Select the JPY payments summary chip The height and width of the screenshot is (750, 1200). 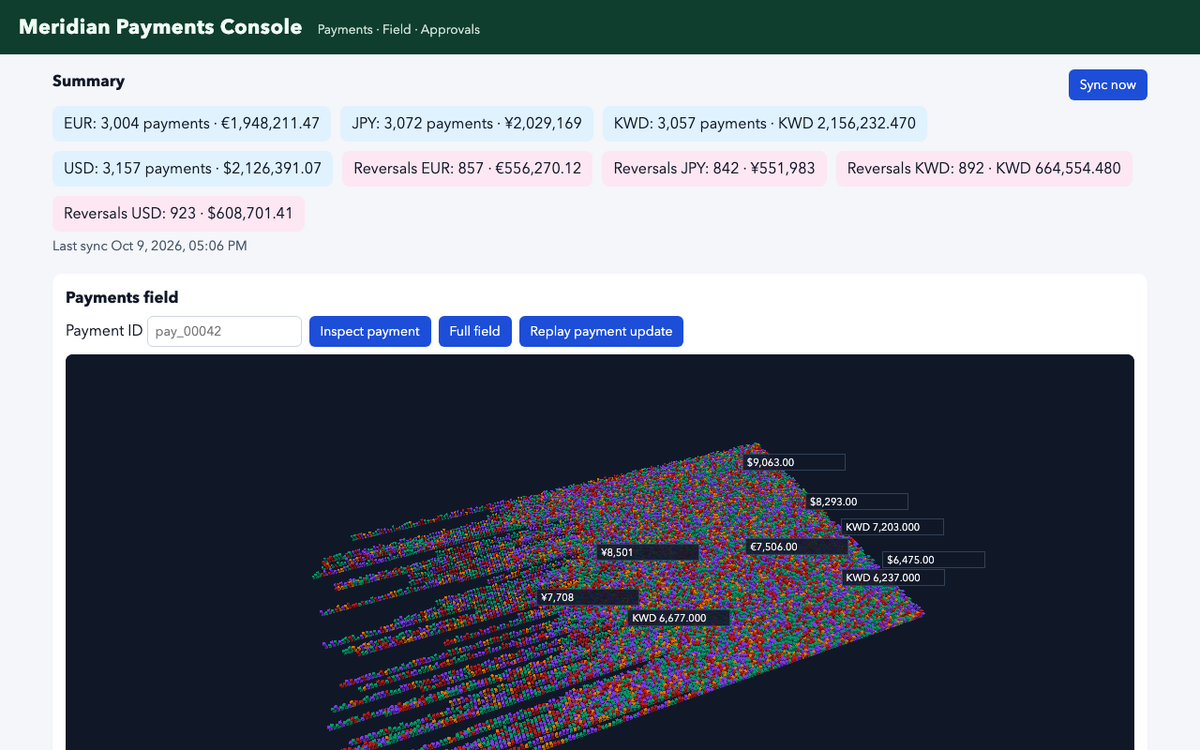click(467, 123)
